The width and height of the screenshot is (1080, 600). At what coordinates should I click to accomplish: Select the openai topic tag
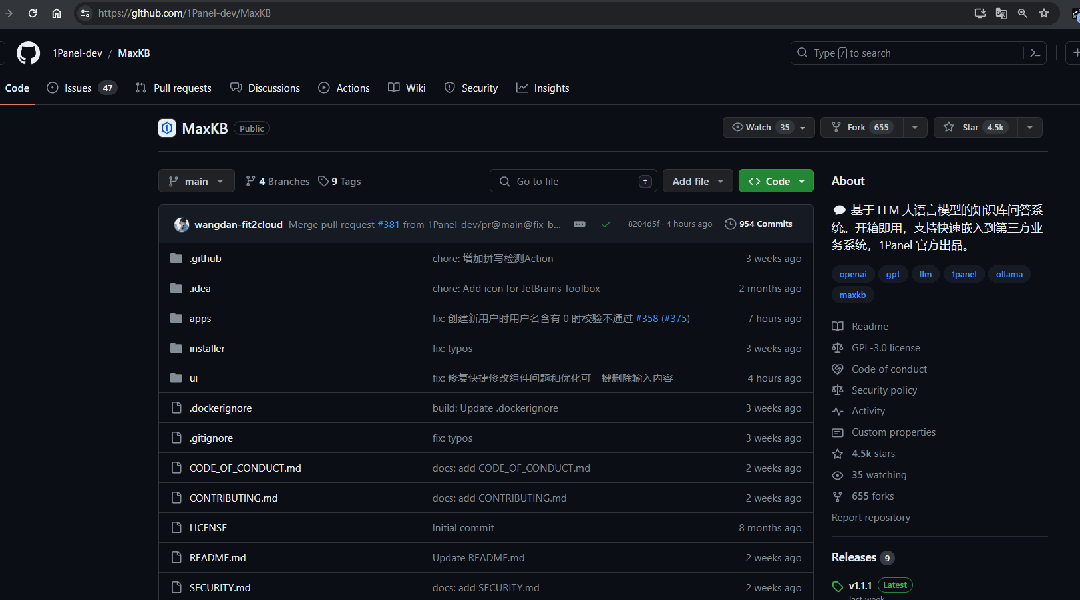(853, 274)
